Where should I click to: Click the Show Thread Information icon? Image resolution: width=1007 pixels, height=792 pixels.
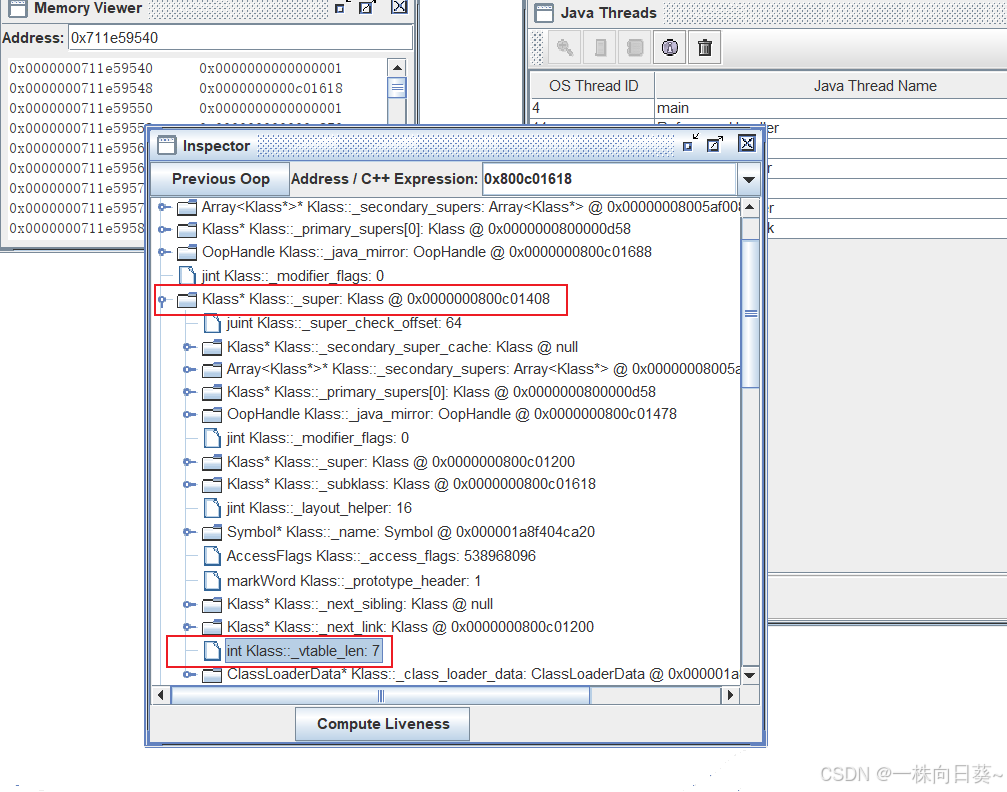coord(670,48)
